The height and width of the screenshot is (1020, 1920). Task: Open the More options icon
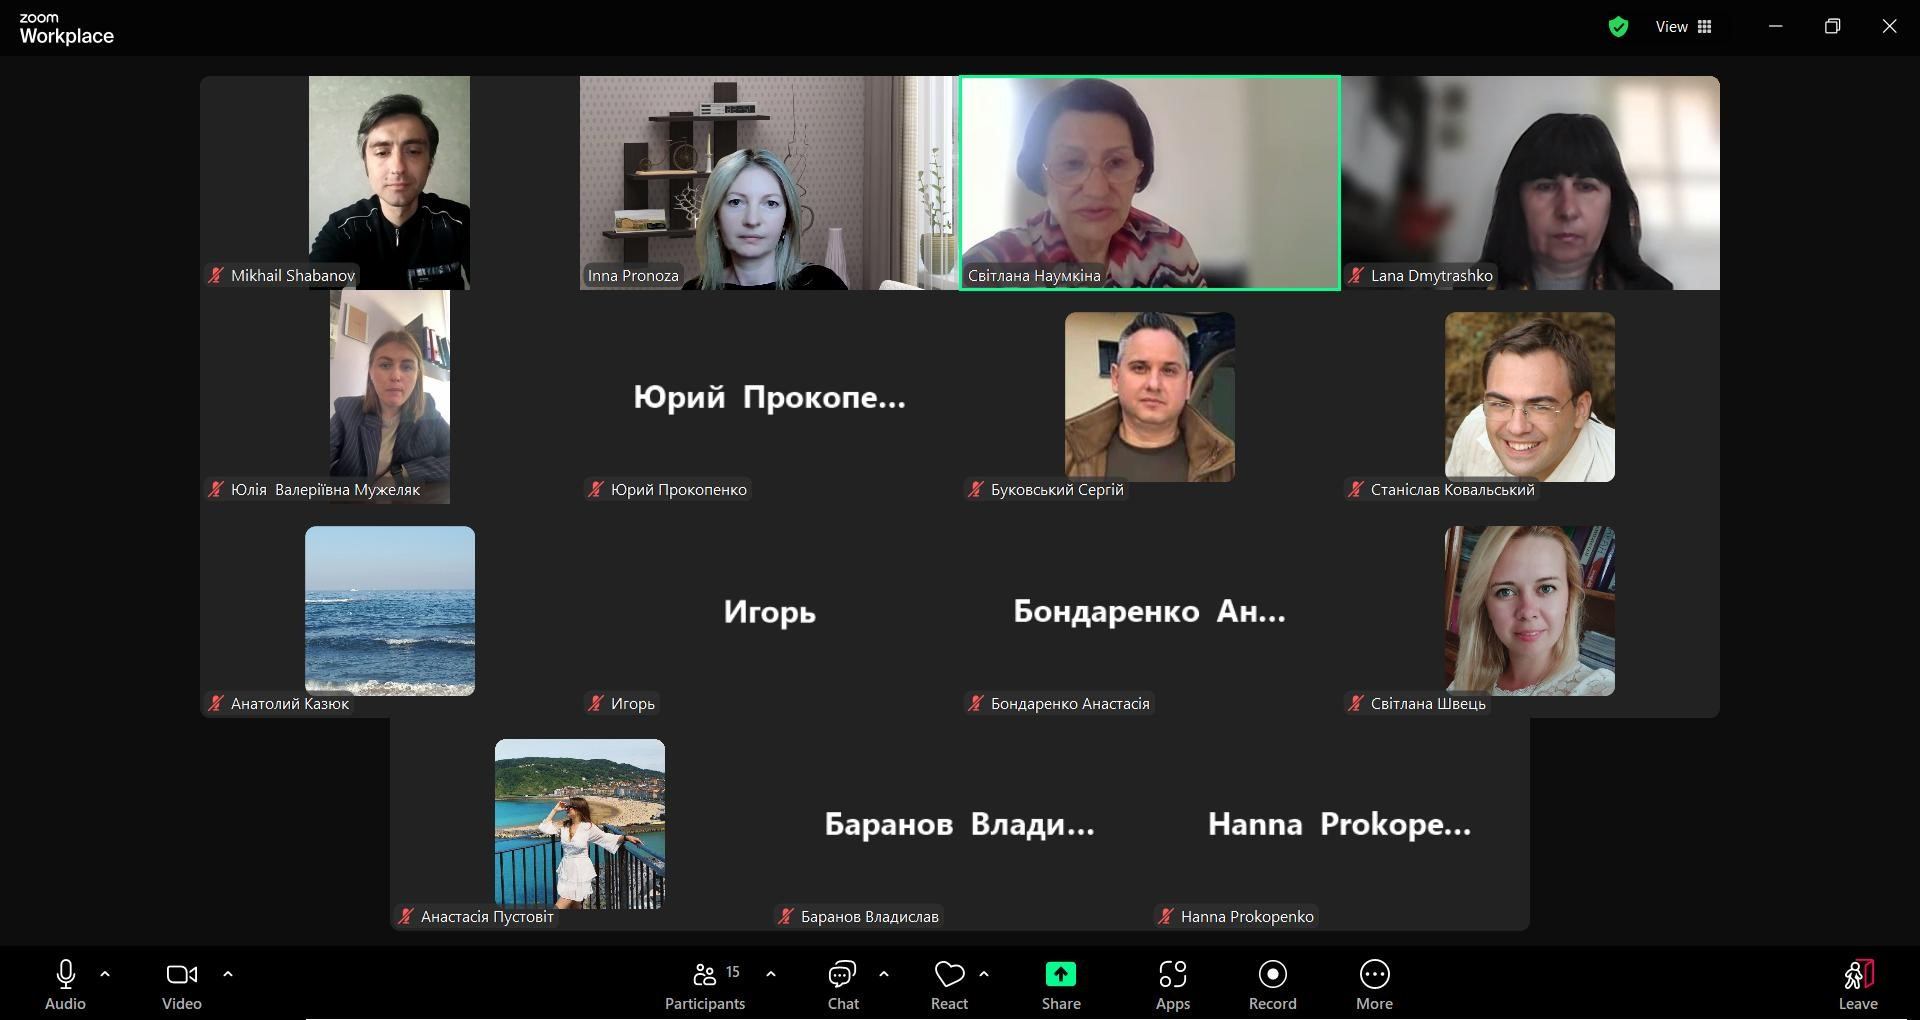[x=1375, y=974]
